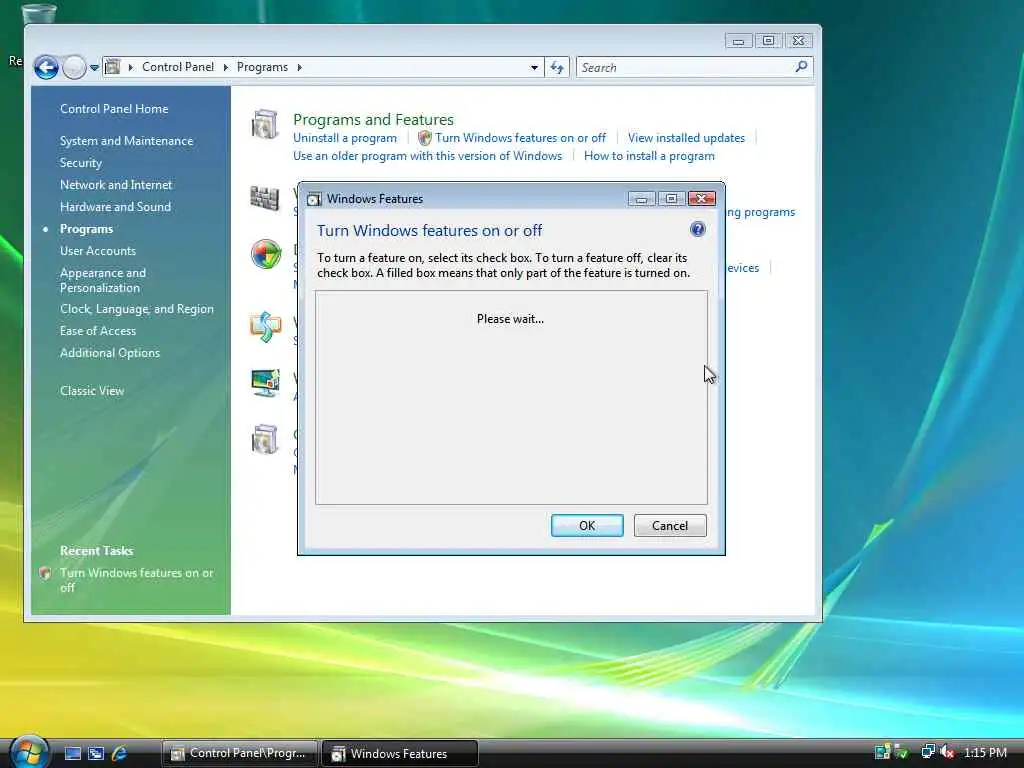
Task: Open Programs and Features heading
Action: 373,120
